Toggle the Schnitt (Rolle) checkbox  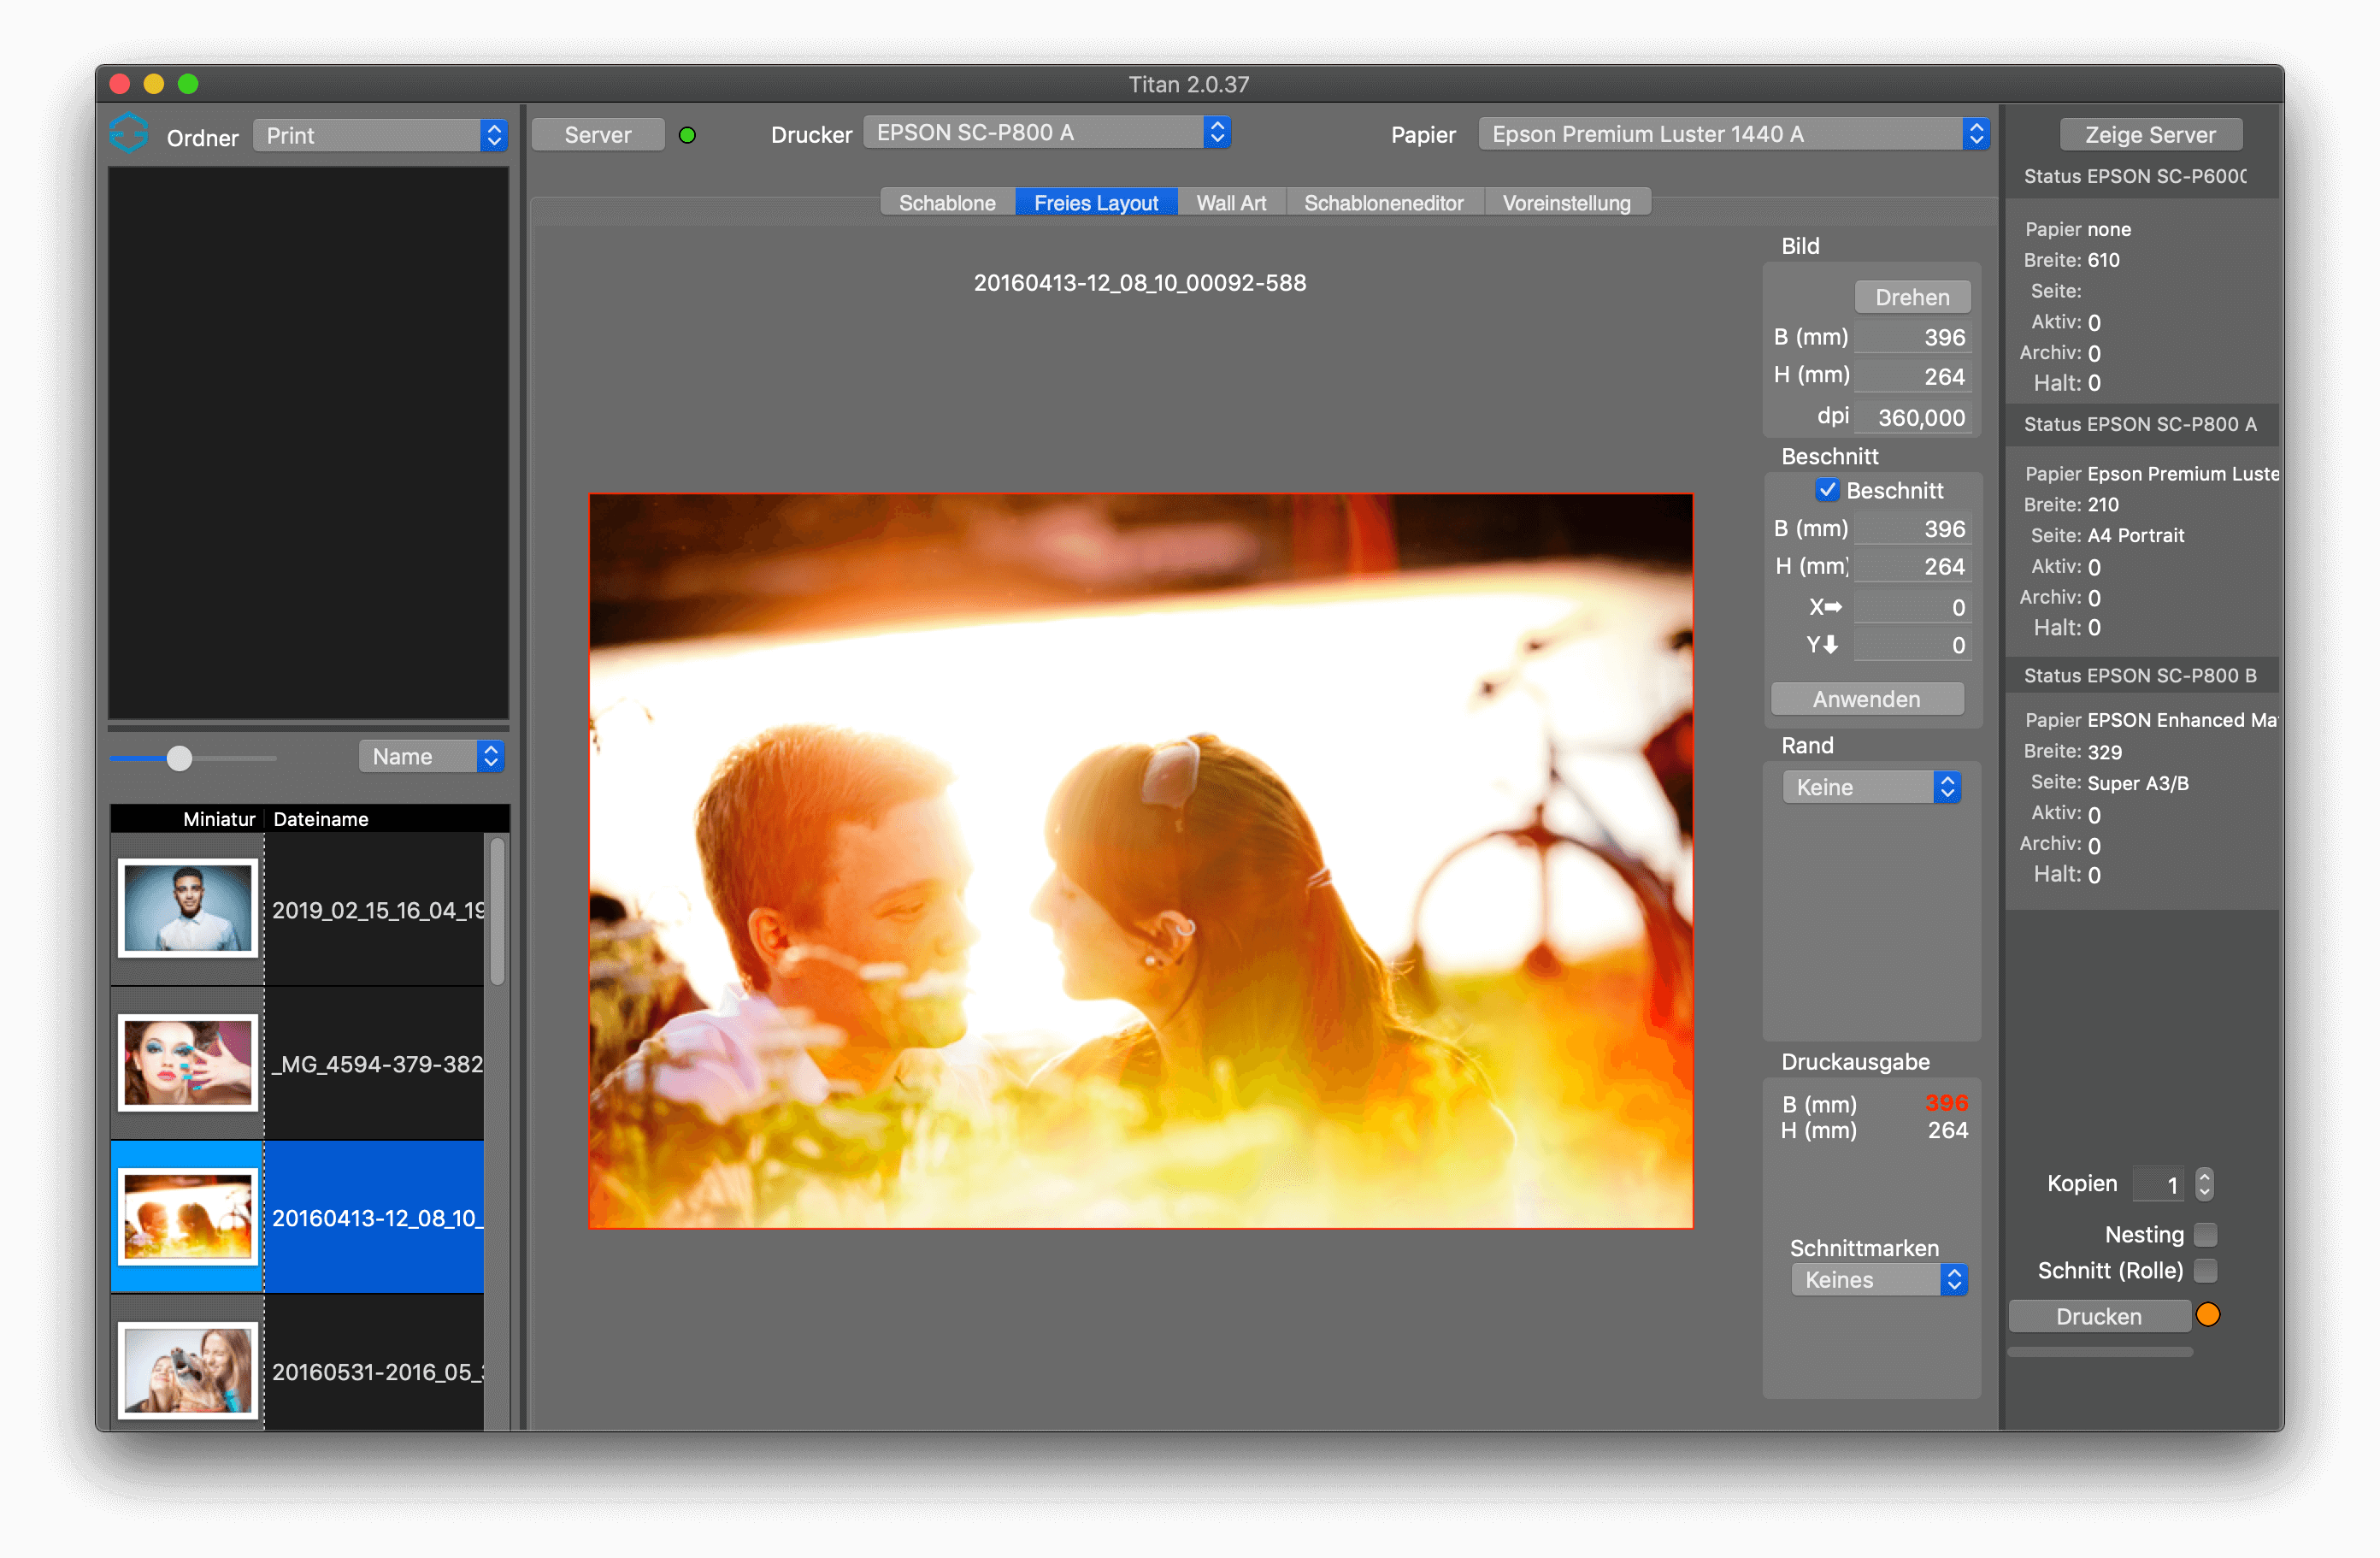pyautogui.click(x=2205, y=1270)
